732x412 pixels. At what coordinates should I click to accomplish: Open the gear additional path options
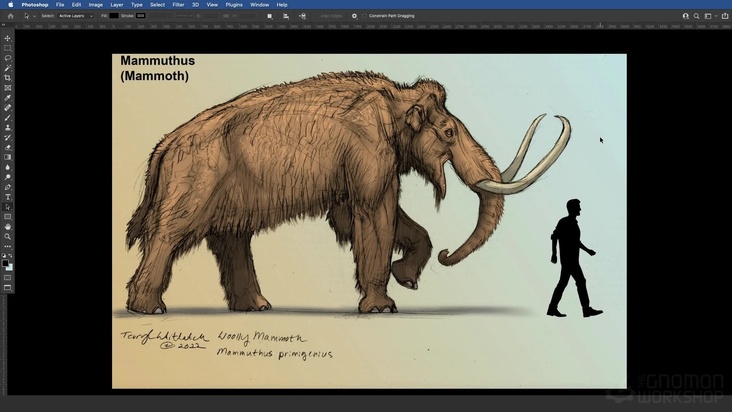click(354, 16)
